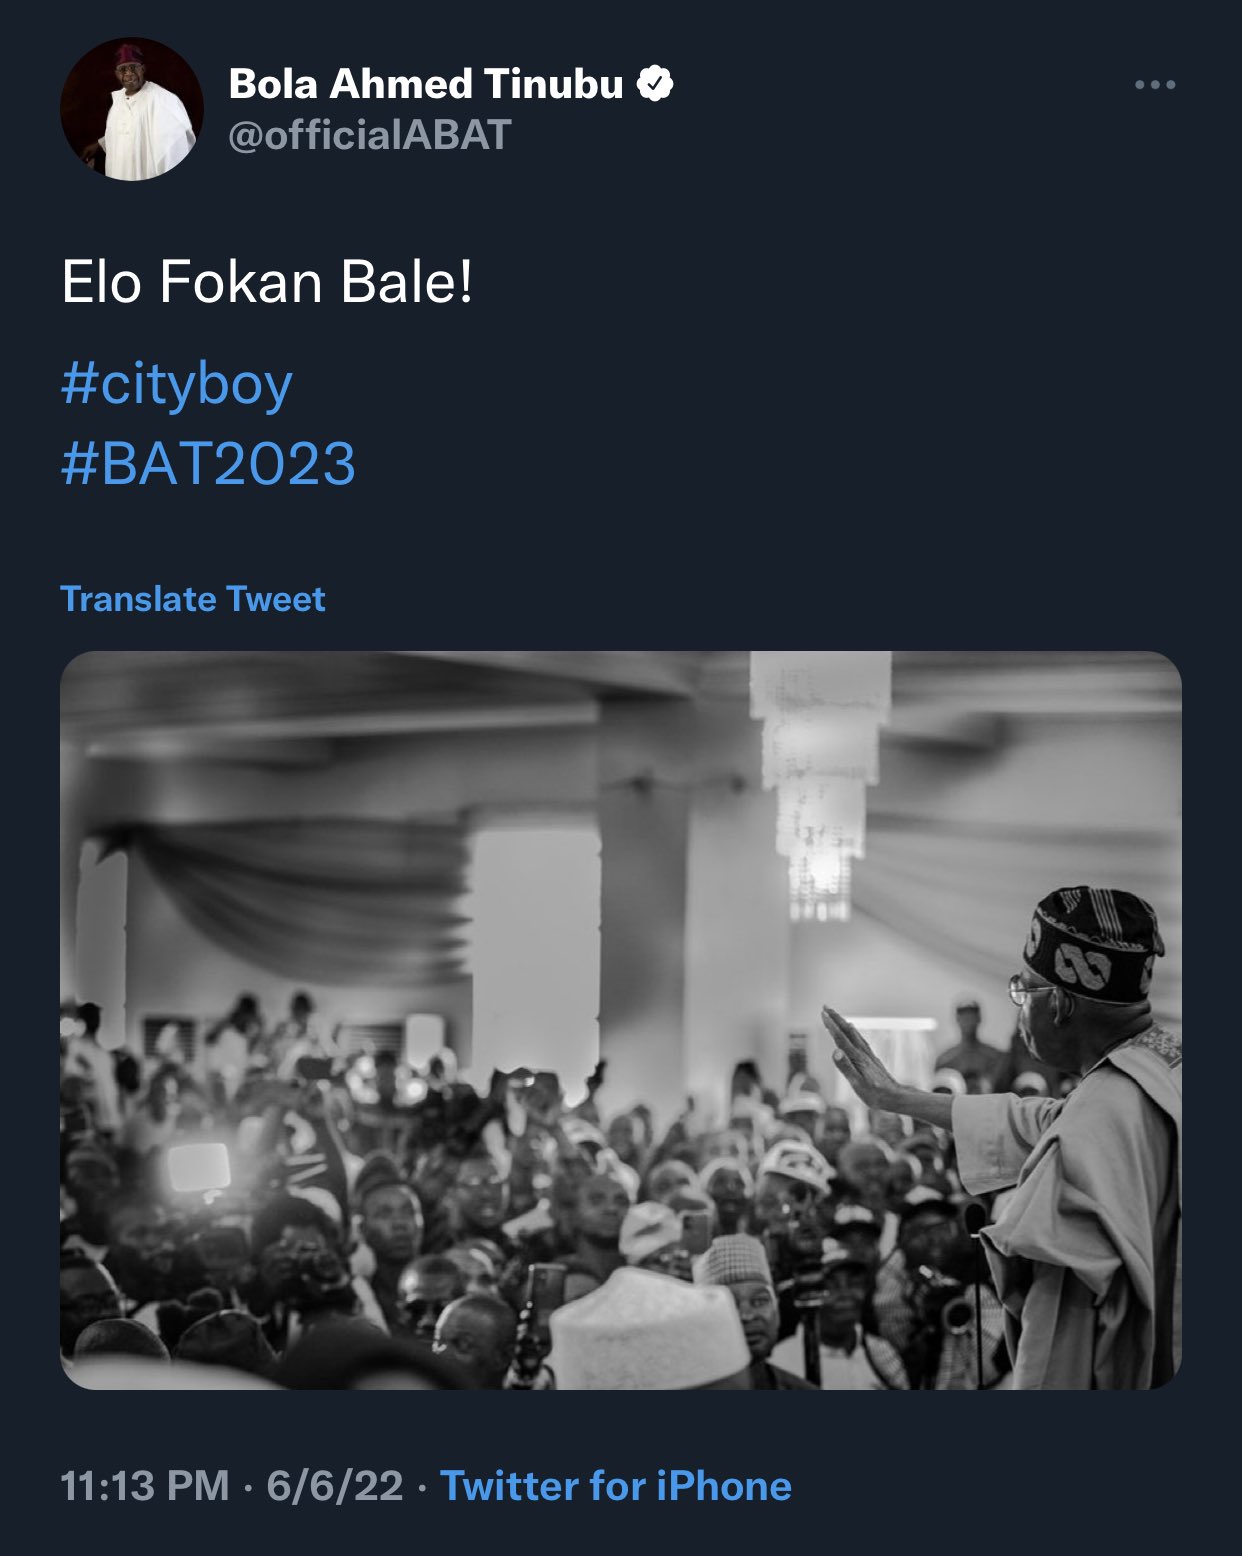Click the verified checkmark badge
Screen dimensions: 1242x1556
[655, 84]
